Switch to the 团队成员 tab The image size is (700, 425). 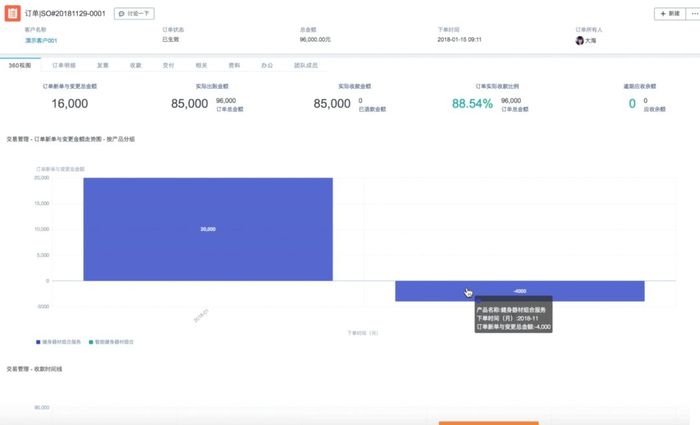click(306, 65)
